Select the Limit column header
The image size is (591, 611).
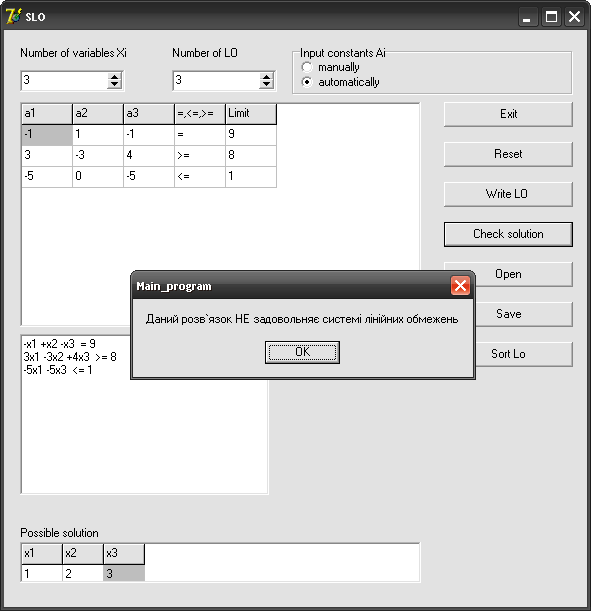(x=251, y=114)
